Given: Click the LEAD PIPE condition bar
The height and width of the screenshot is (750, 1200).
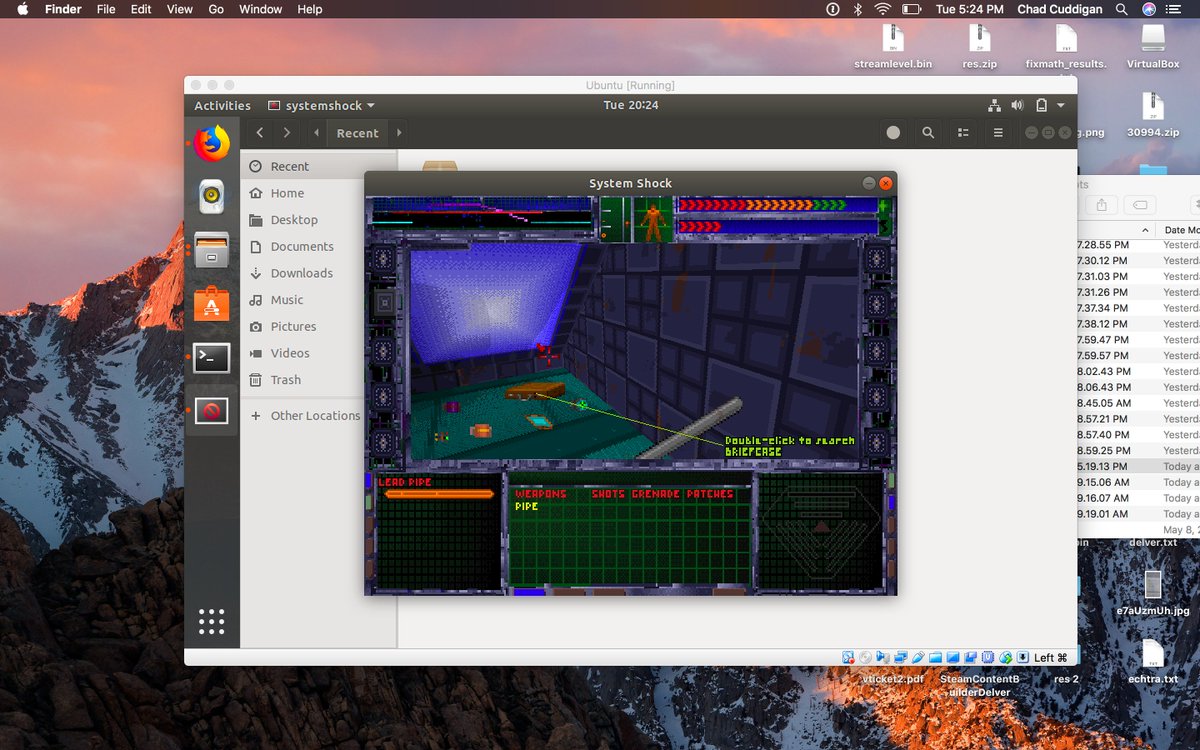Looking at the screenshot, I should coord(439,494).
